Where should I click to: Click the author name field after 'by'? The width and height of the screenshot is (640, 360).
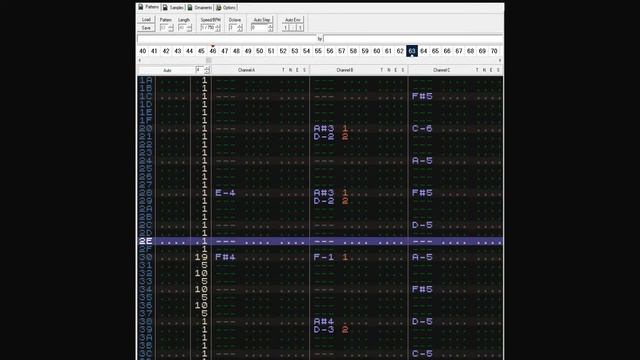(413, 39)
